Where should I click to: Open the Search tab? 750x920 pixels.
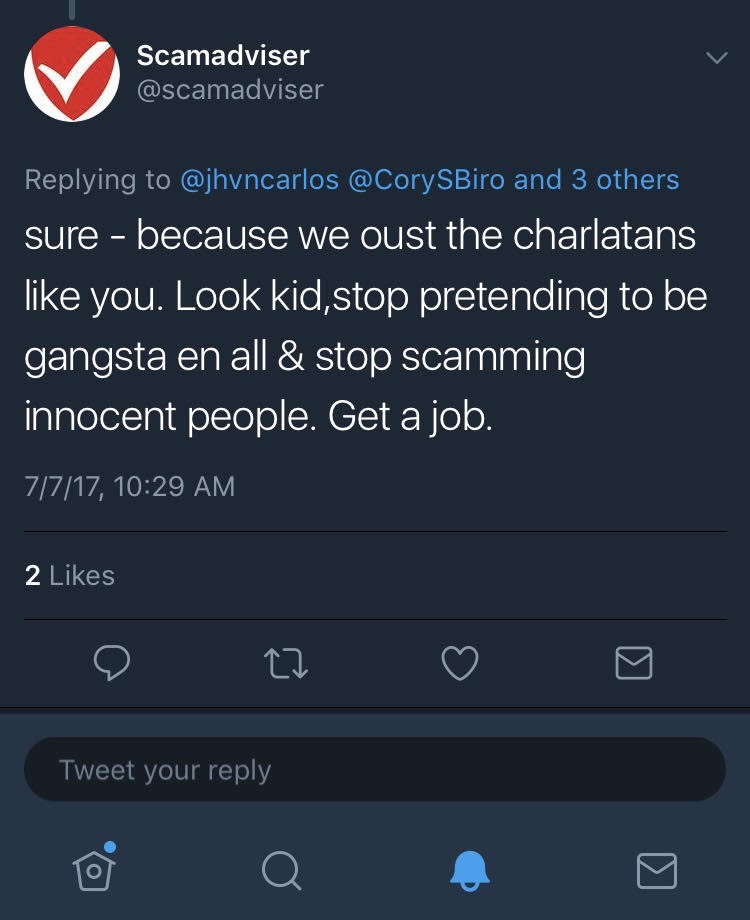click(x=281, y=870)
